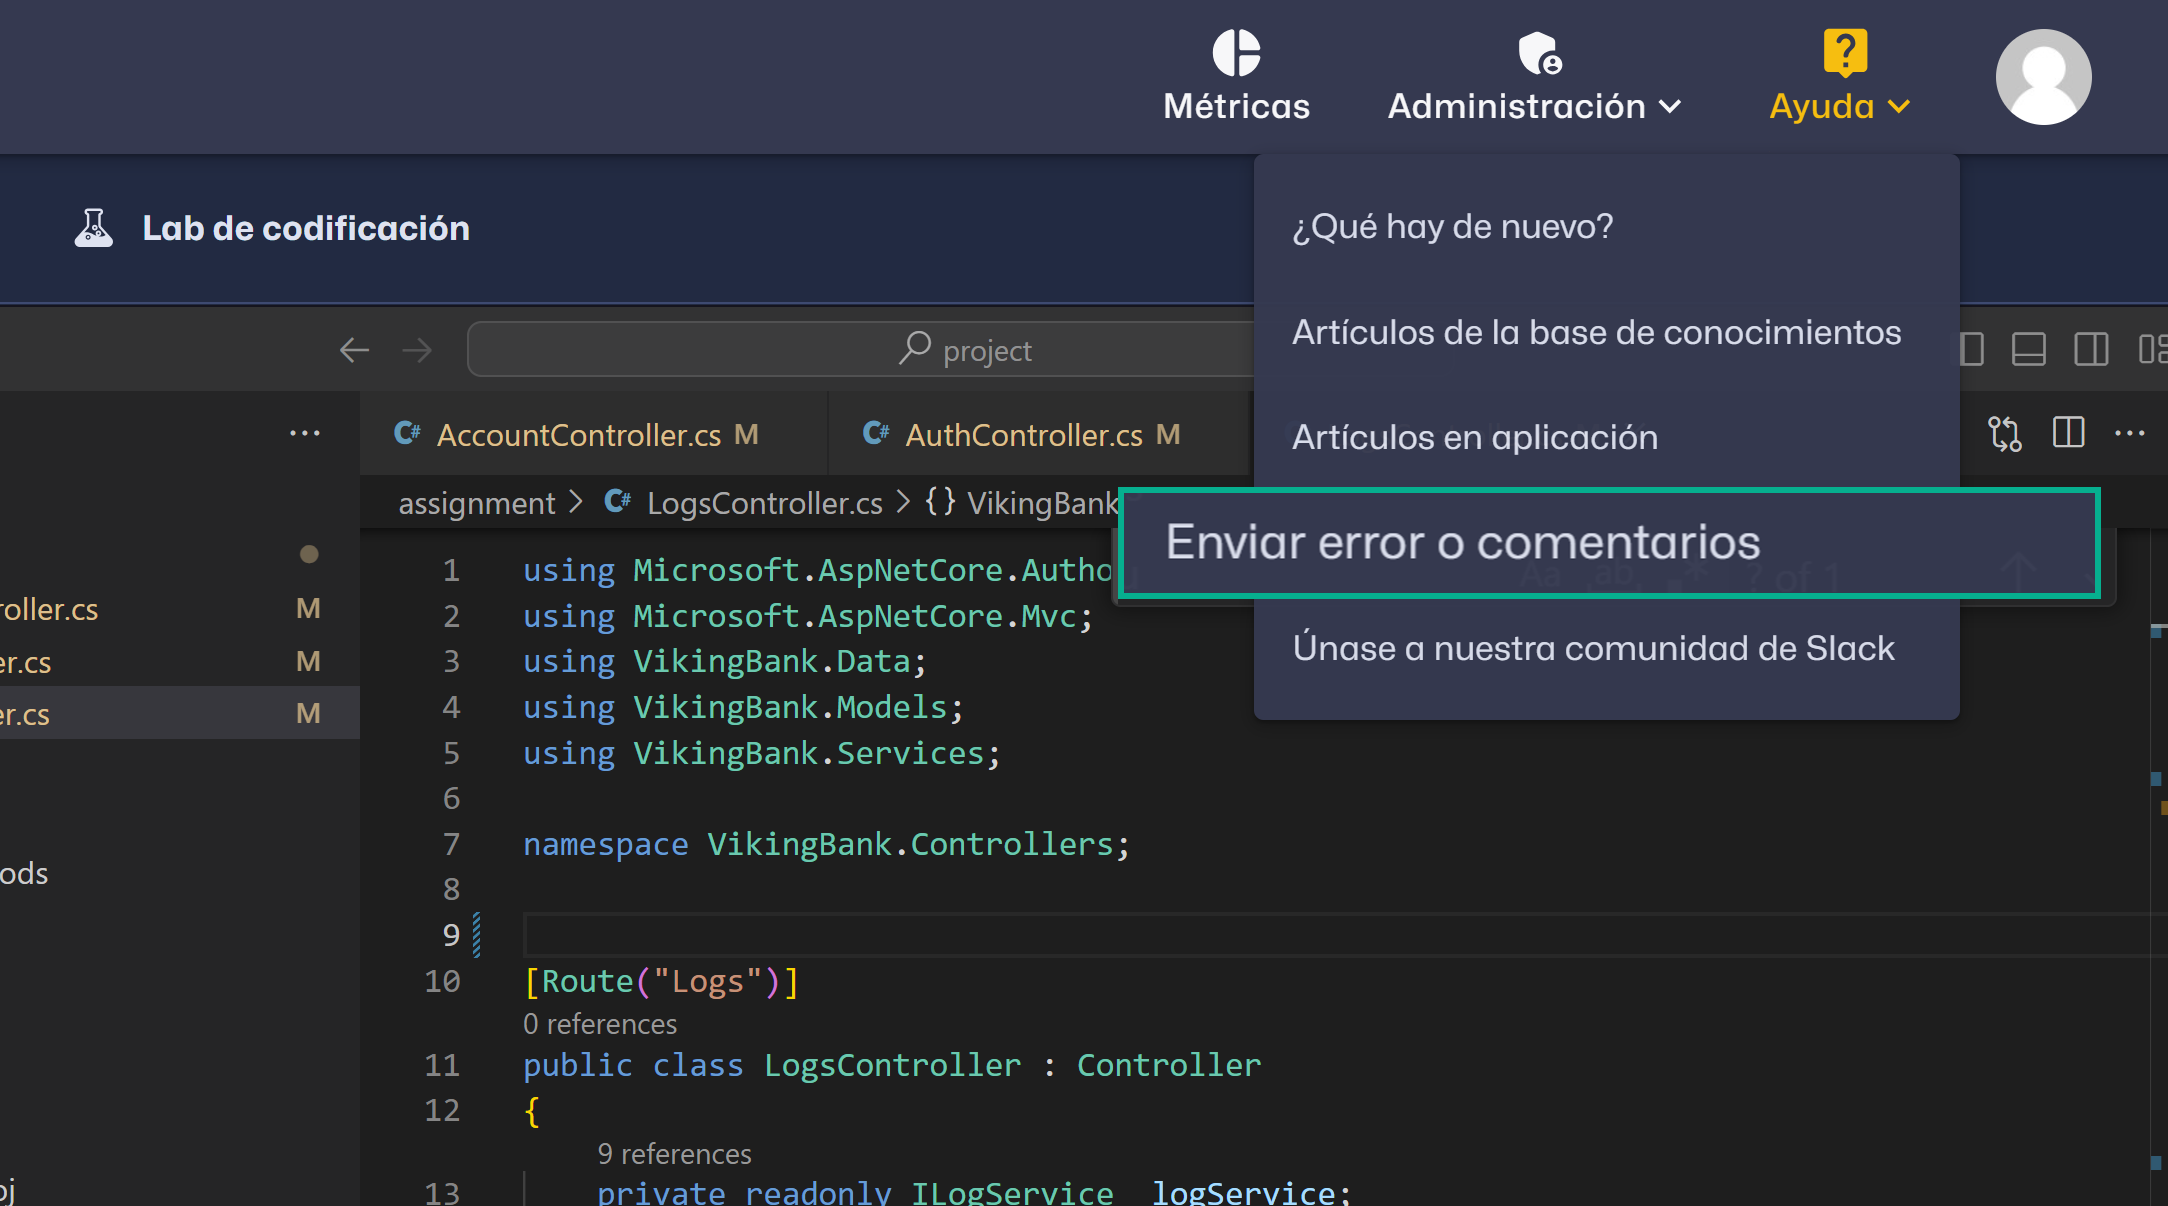
Task: Expand the chevron after assignment breadcrumb
Action: (575, 502)
